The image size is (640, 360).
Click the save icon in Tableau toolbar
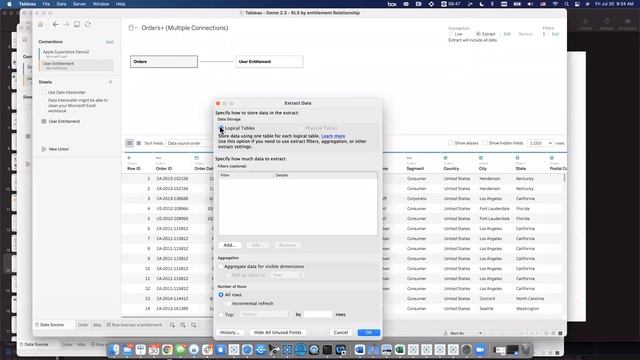pyautogui.click(x=77, y=24)
